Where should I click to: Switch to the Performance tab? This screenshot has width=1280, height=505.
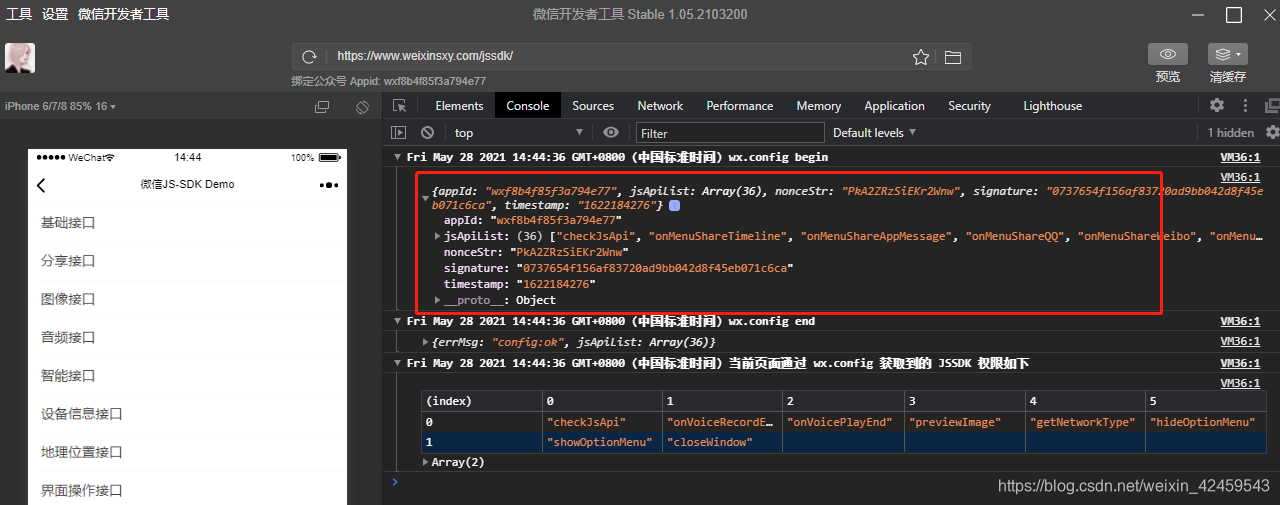[740, 106]
